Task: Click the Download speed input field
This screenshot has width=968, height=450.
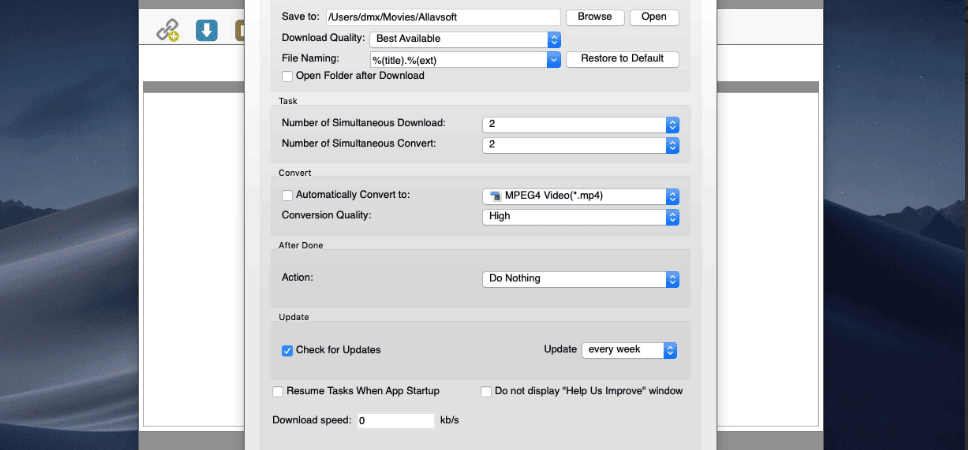Action: [395, 421]
